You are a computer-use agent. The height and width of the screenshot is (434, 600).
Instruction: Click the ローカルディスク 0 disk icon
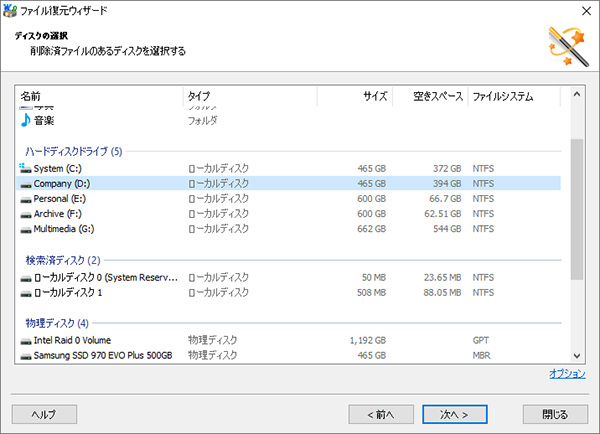click(26, 278)
